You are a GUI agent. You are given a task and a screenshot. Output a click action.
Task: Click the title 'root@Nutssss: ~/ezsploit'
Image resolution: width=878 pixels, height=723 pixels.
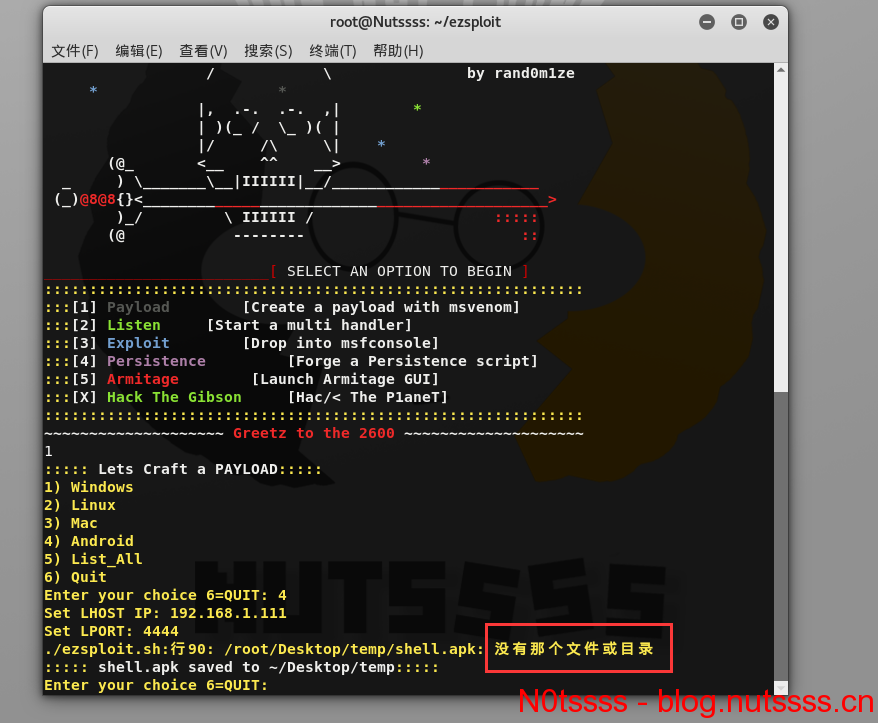[x=415, y=22]
